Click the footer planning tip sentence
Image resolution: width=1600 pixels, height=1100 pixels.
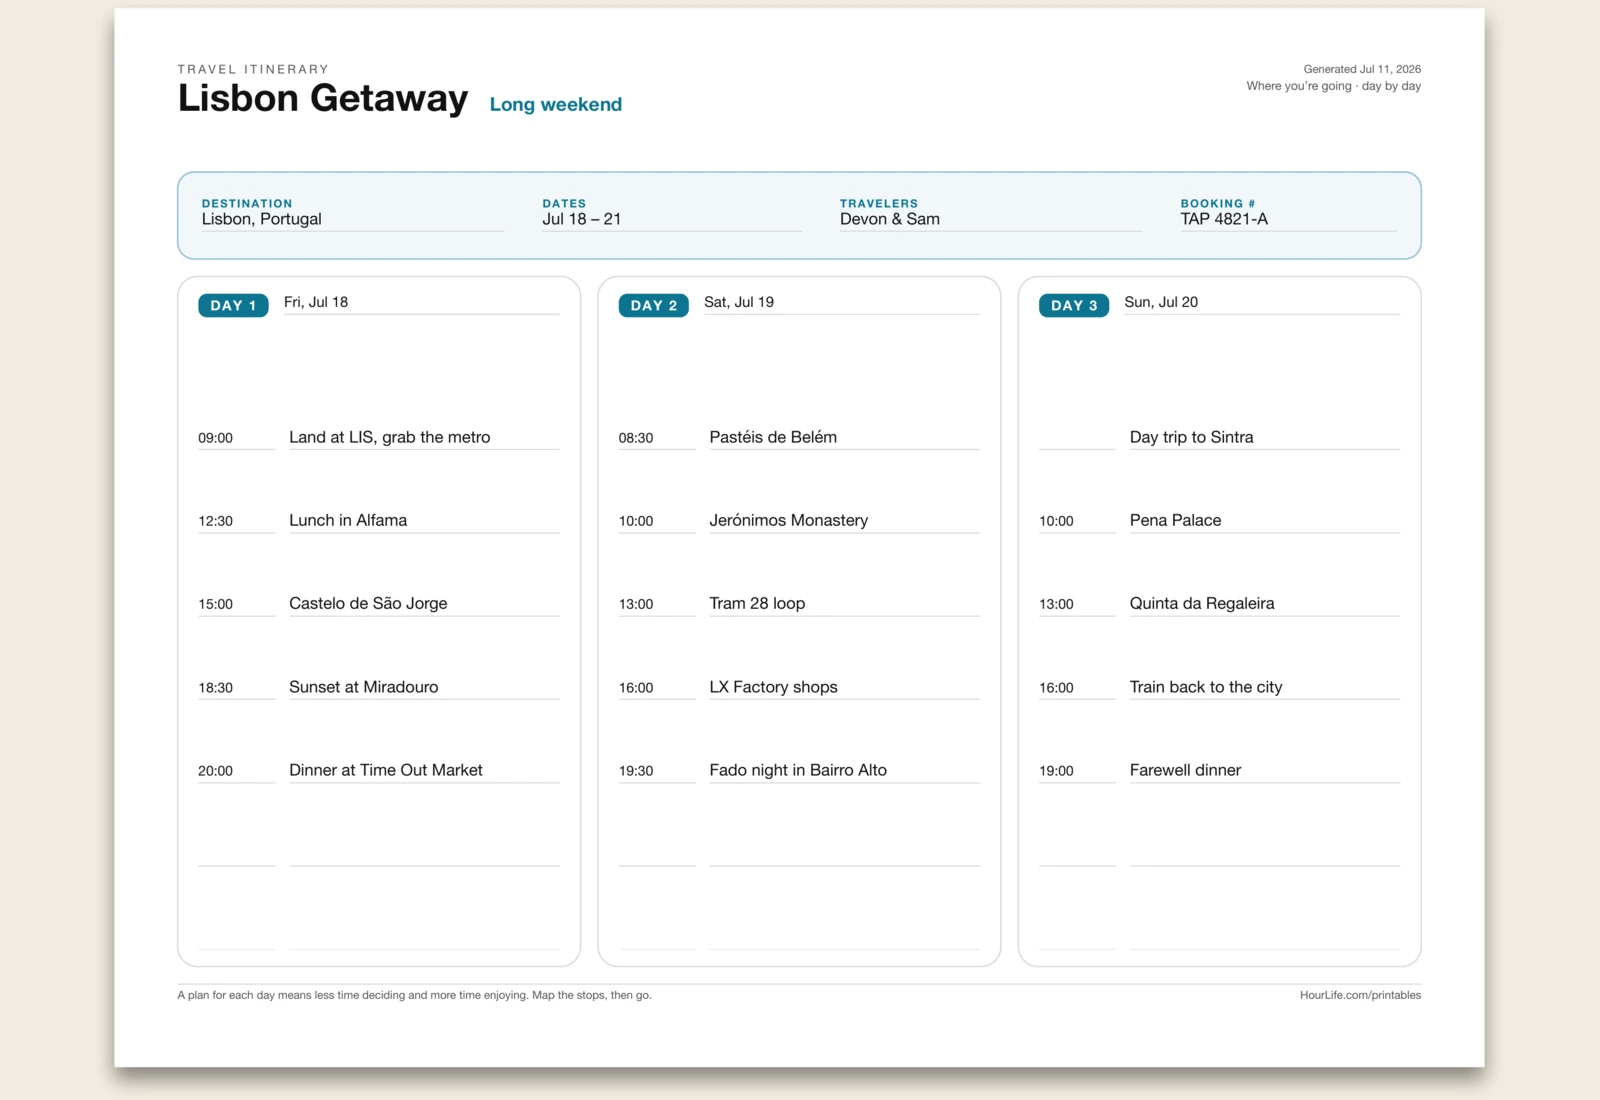pyautogui.click(x=415, y=995)
